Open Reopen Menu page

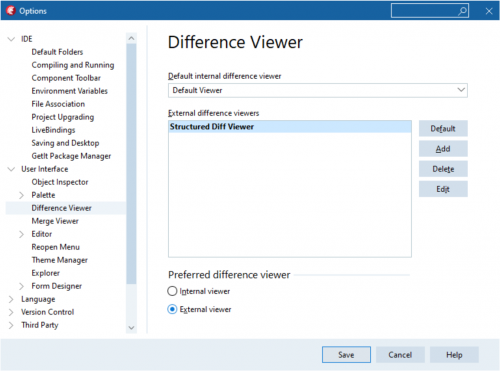(56, 247)
